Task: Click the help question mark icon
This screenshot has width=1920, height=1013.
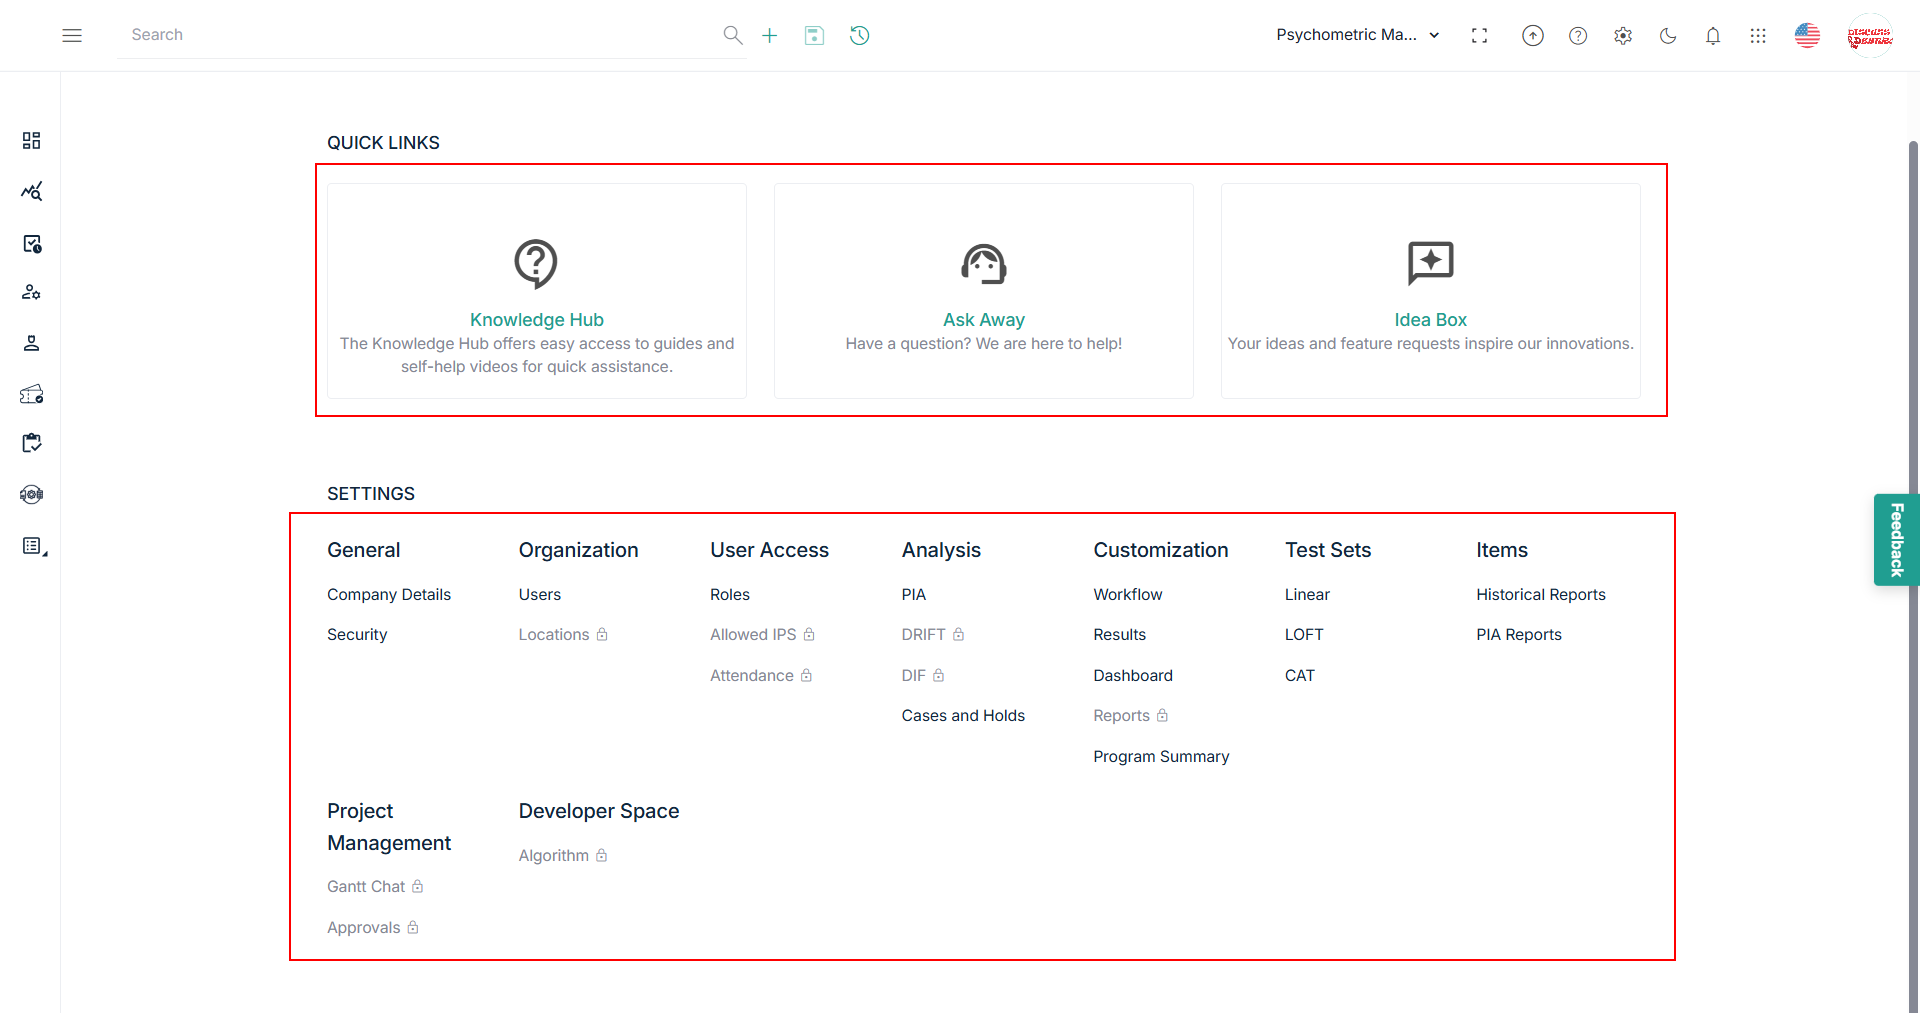Action: point(1577,36)
